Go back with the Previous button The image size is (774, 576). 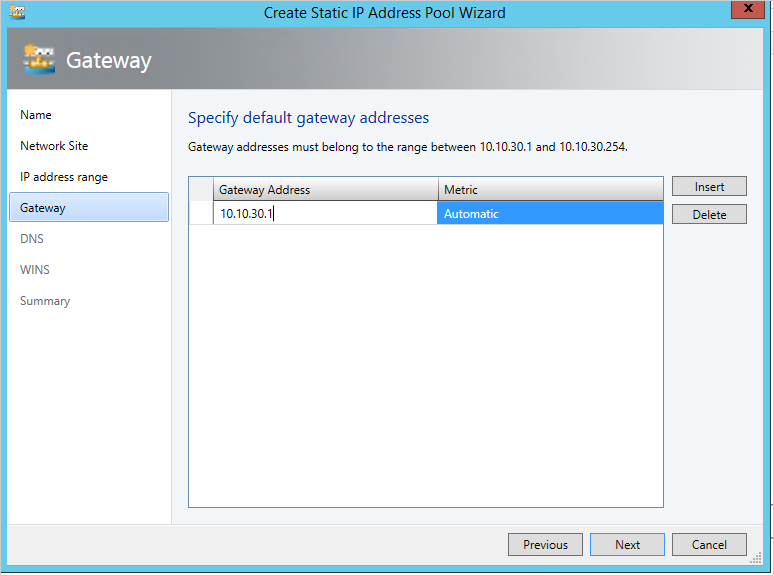point(545,544)
